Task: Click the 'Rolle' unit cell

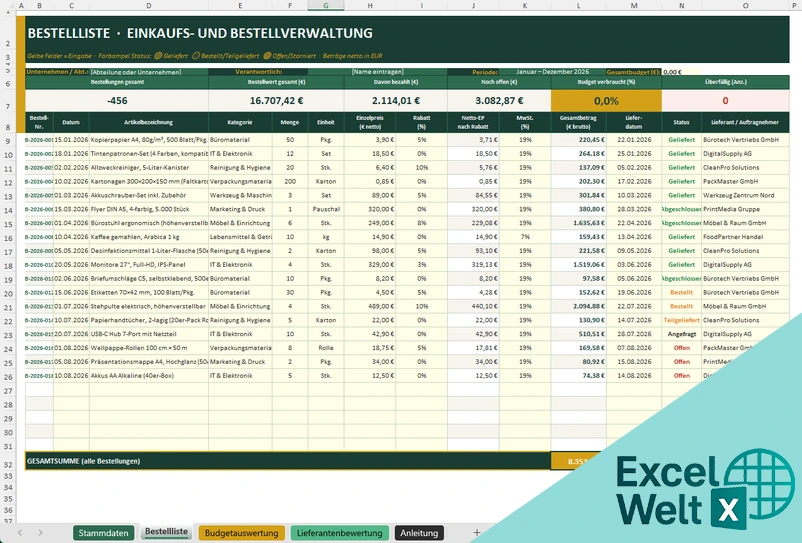Action: 326,348
